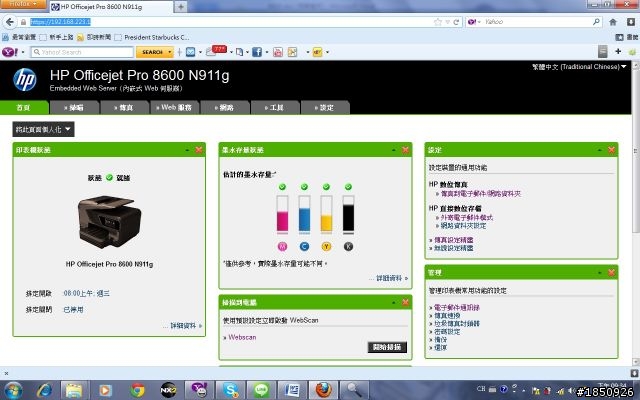Image resolution: width=640 pixels, height=400 pixels.
Task: Click the magenta ink level bar
Action: (x=282, y=214)
